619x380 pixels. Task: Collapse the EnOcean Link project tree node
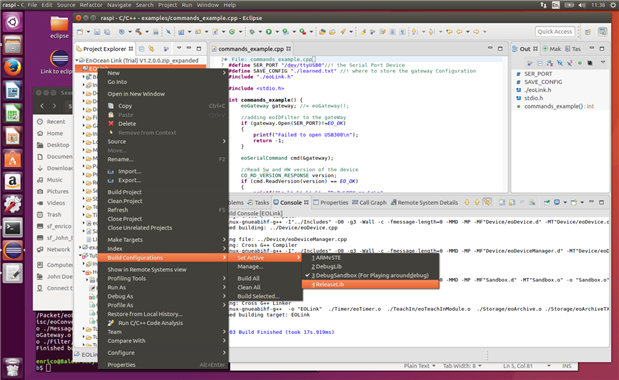click(77, 60)
